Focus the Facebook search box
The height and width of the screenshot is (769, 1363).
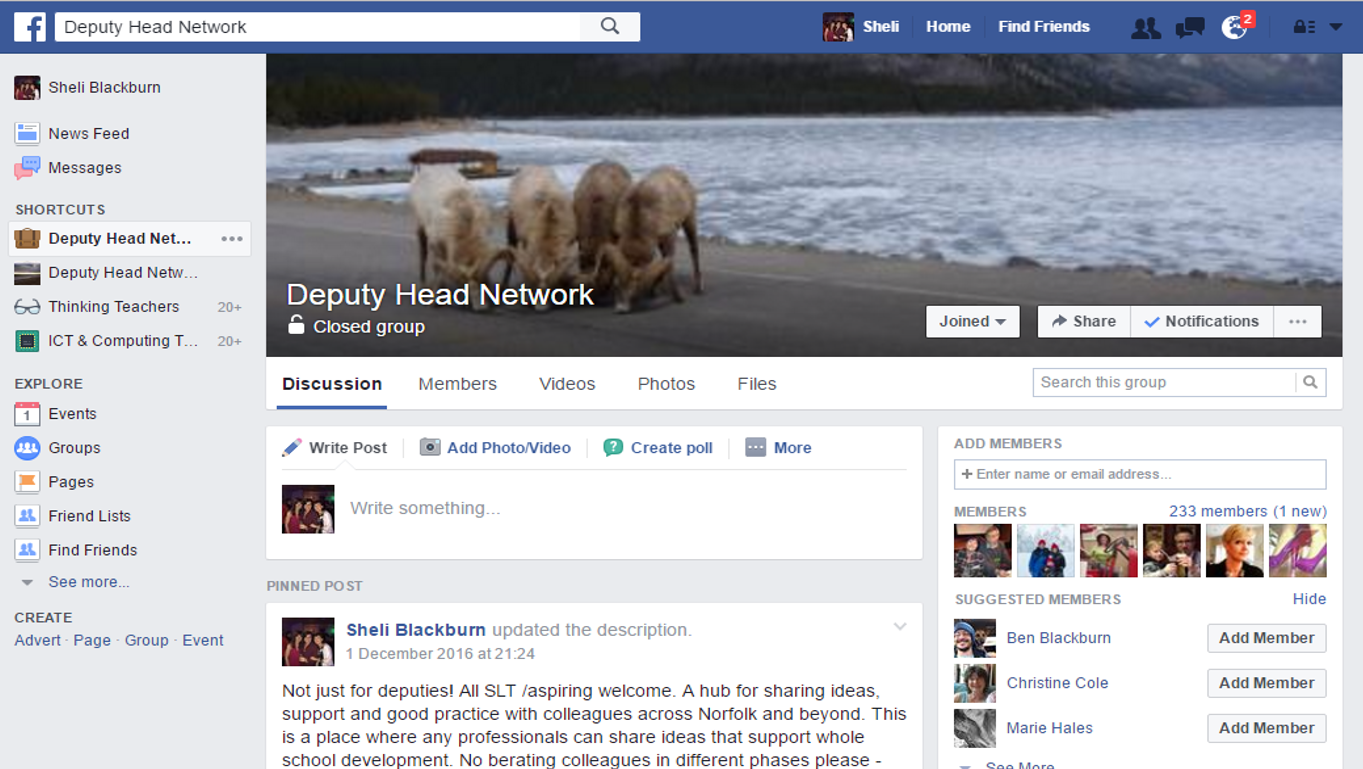click(318, 27)
